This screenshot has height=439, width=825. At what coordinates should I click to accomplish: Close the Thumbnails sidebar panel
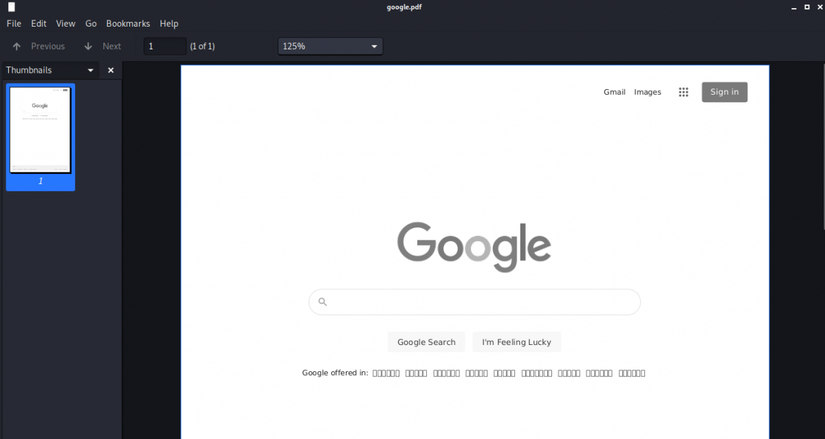point(110,70)
